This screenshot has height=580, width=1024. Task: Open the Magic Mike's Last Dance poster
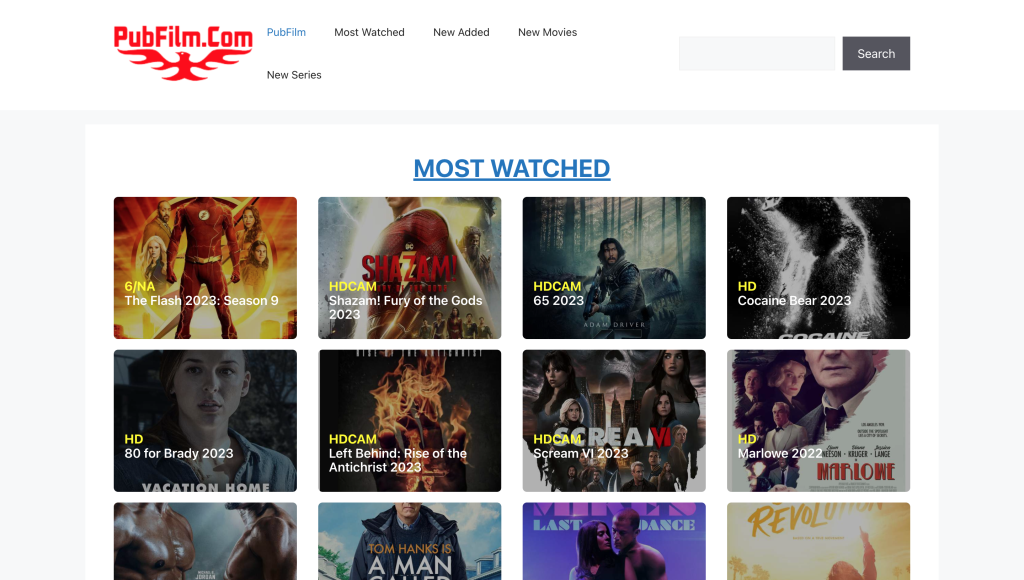pyautogui.click(x=614, y=541)
